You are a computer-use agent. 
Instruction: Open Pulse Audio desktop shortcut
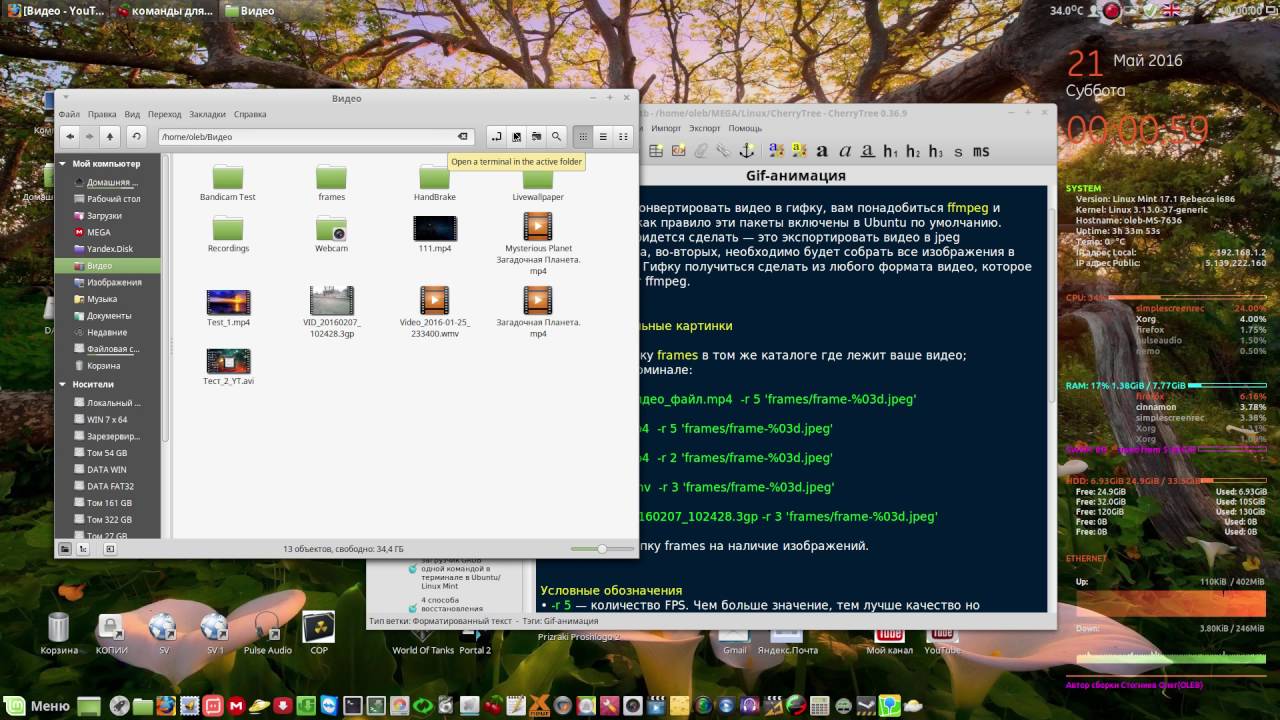point(267,634)
